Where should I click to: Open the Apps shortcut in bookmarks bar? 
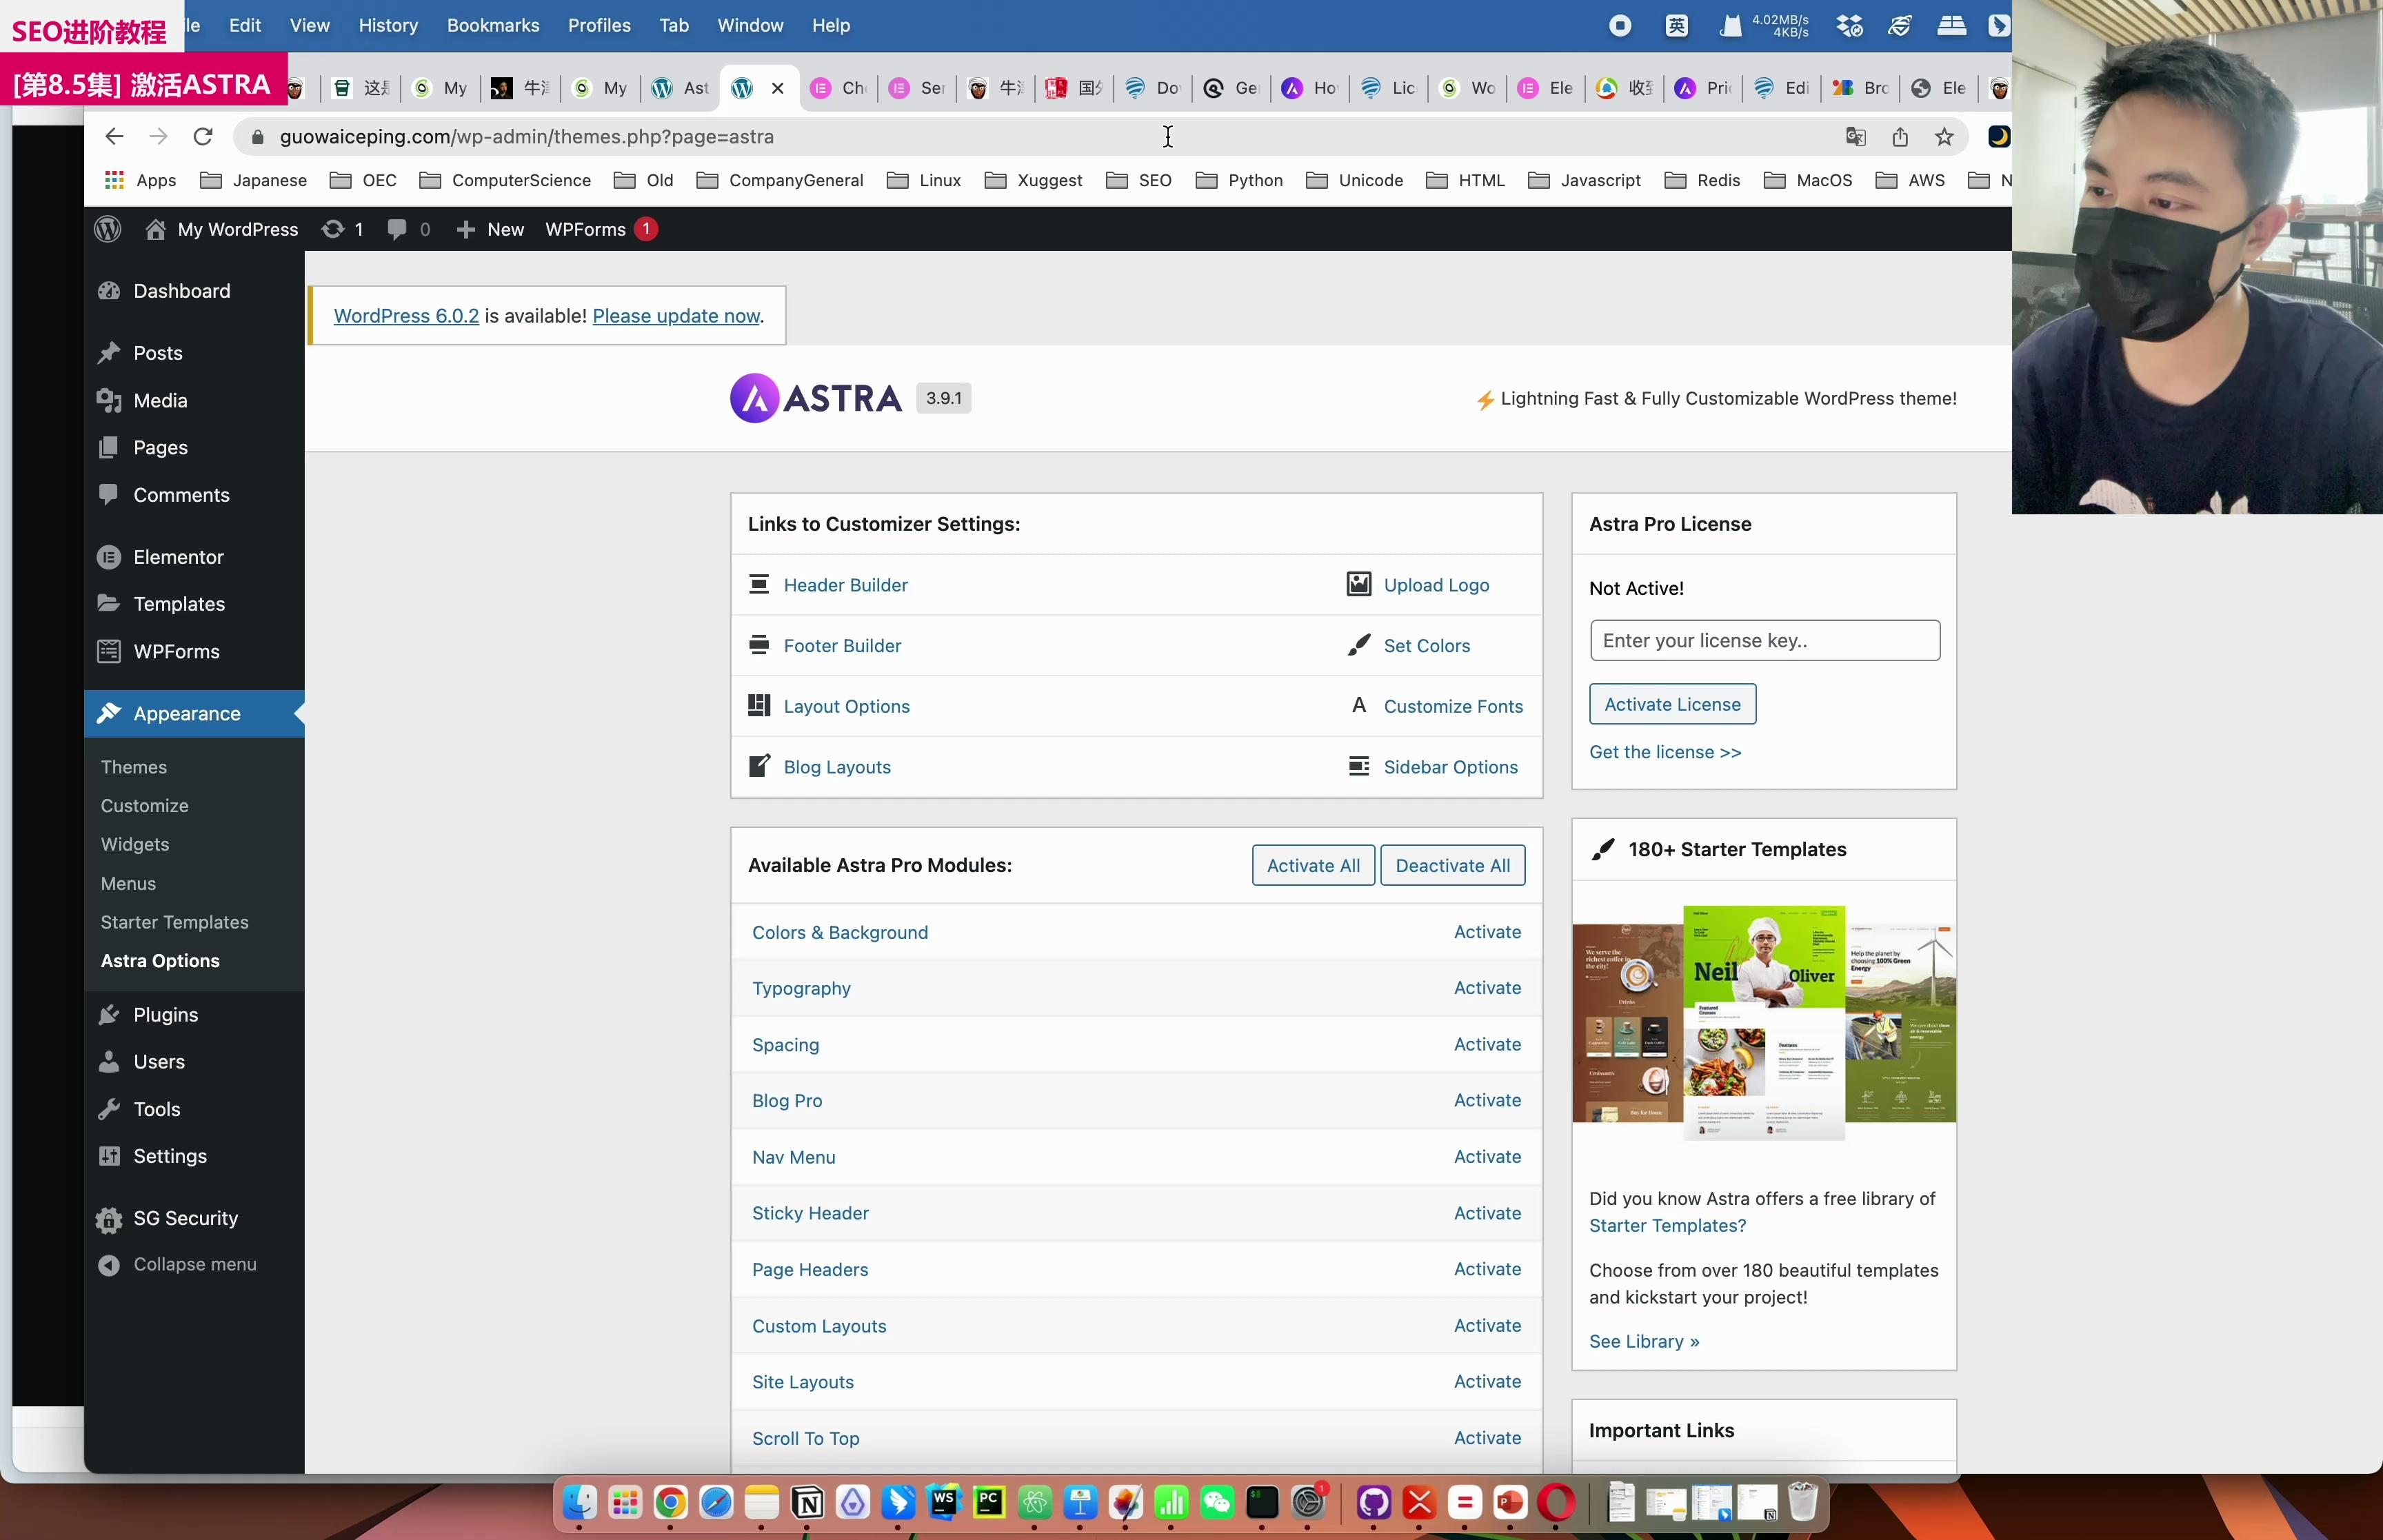point(140,180)
